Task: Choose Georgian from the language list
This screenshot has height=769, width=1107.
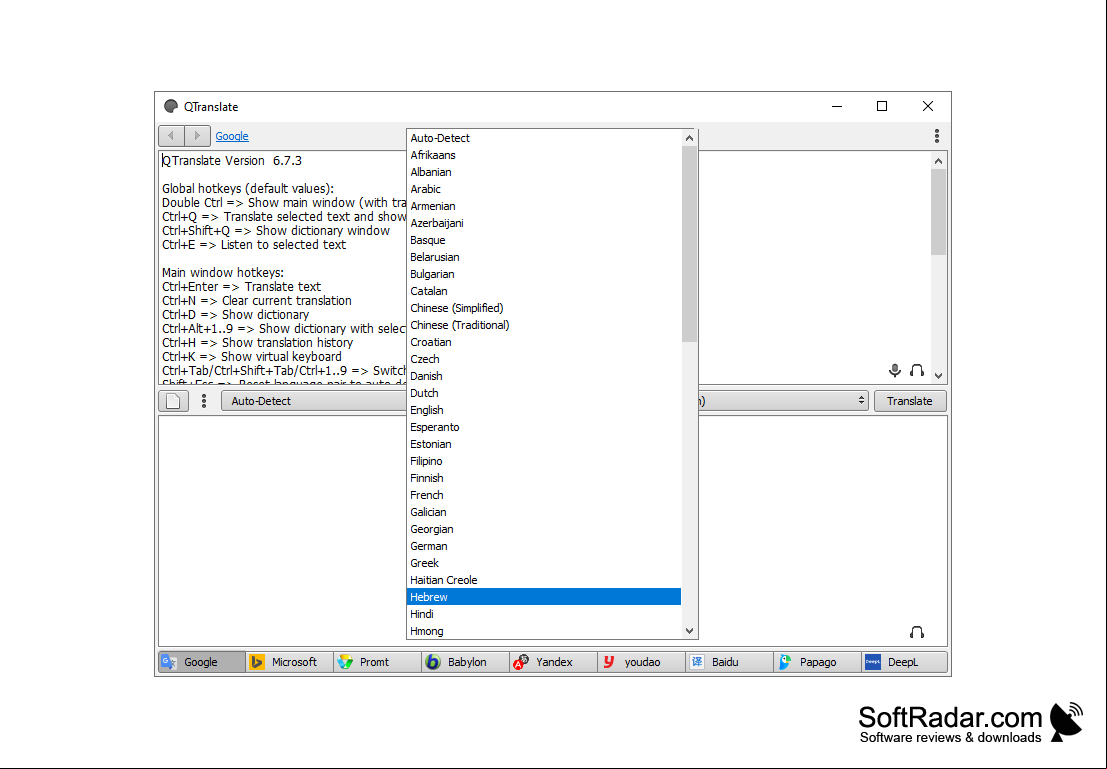Action: point(544,529)
